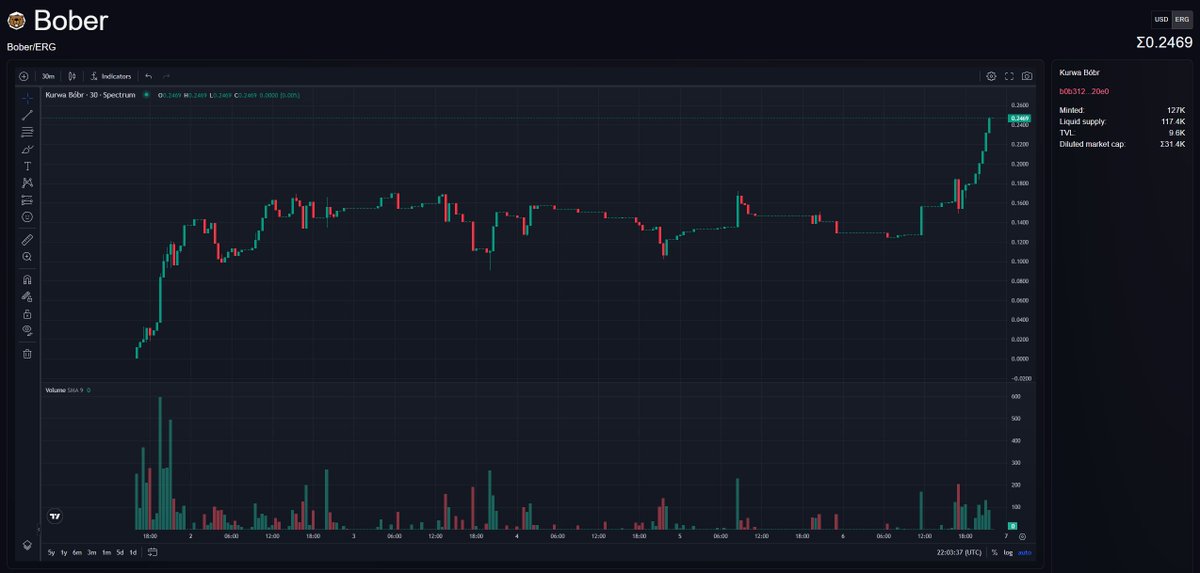The image size is (1200, 573).
Task: Click the TVL value 9.6K
Action: 1177,132
